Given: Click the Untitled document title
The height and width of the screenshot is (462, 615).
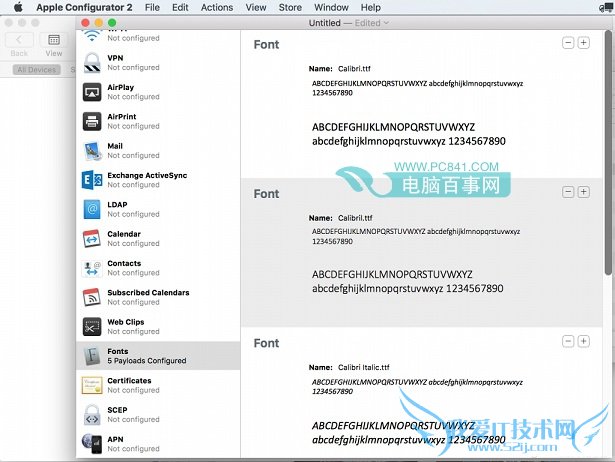Looking at the screenshot, I should point(324,23).
